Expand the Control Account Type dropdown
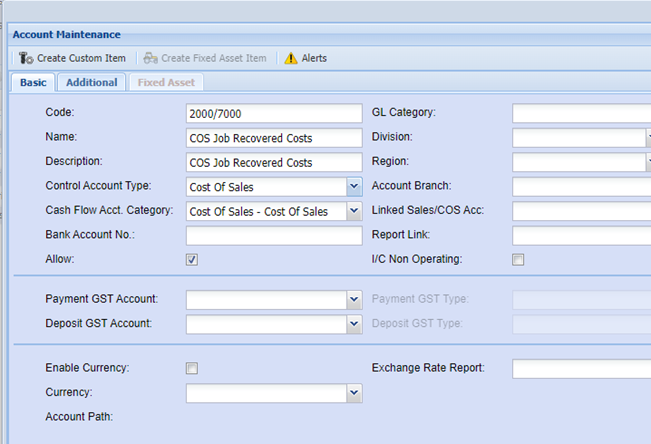 click(354, 186)
